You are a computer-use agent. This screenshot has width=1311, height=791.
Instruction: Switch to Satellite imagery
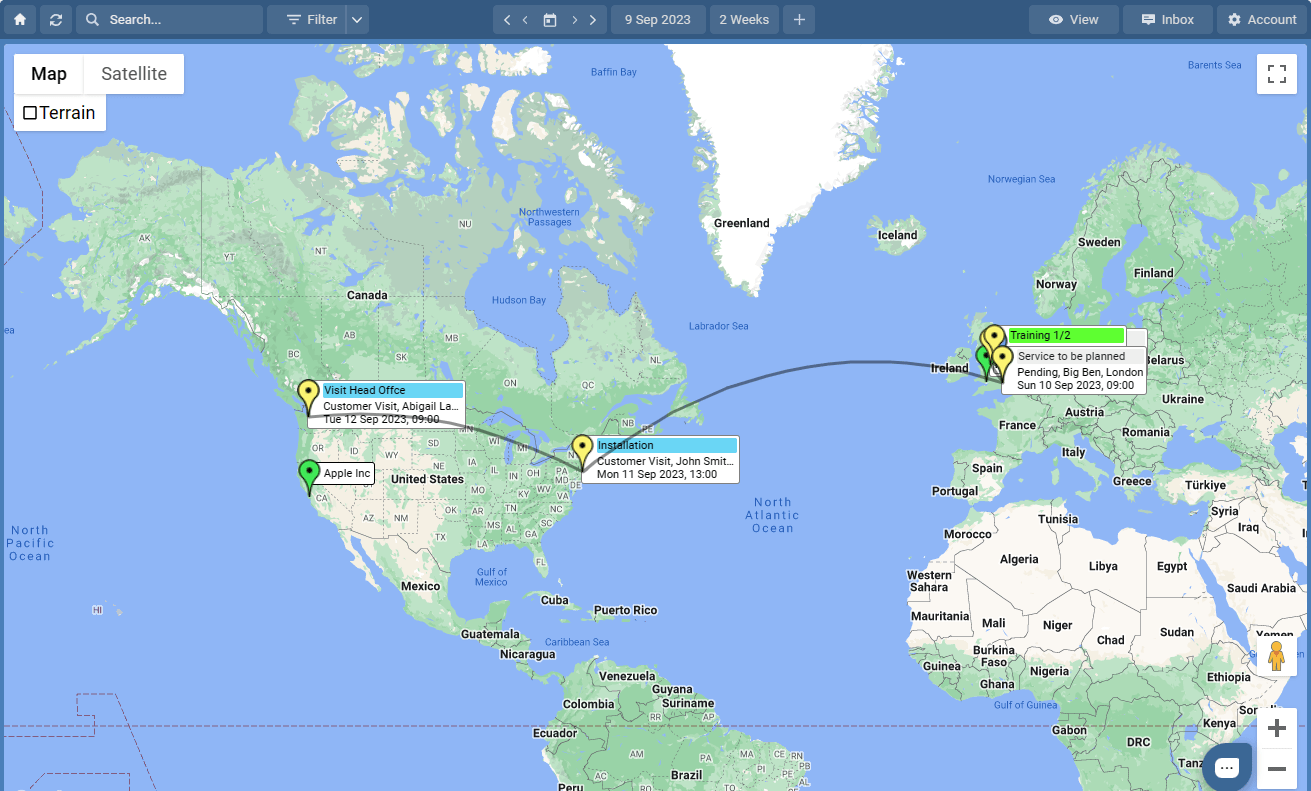[134, 74]
